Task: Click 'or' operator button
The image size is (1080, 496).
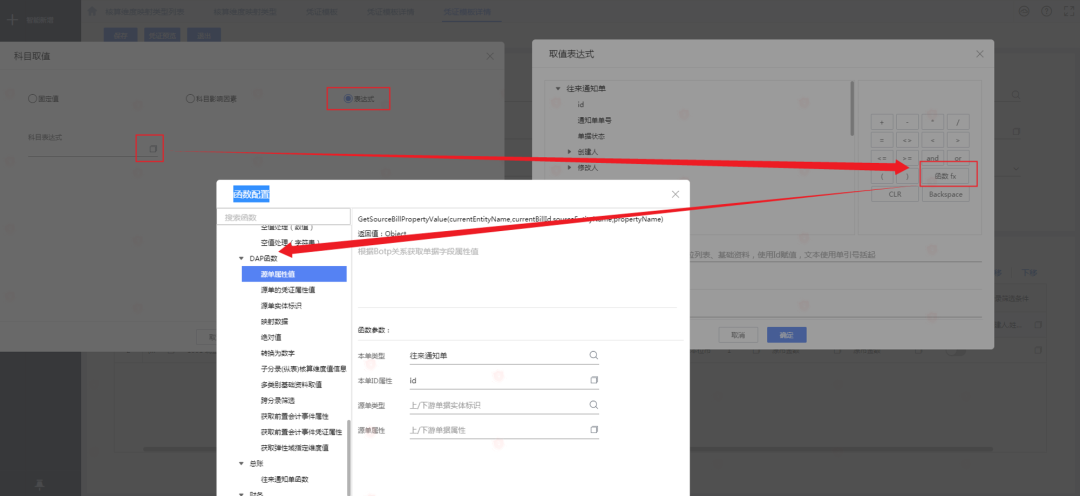Action: coord(958,158)
